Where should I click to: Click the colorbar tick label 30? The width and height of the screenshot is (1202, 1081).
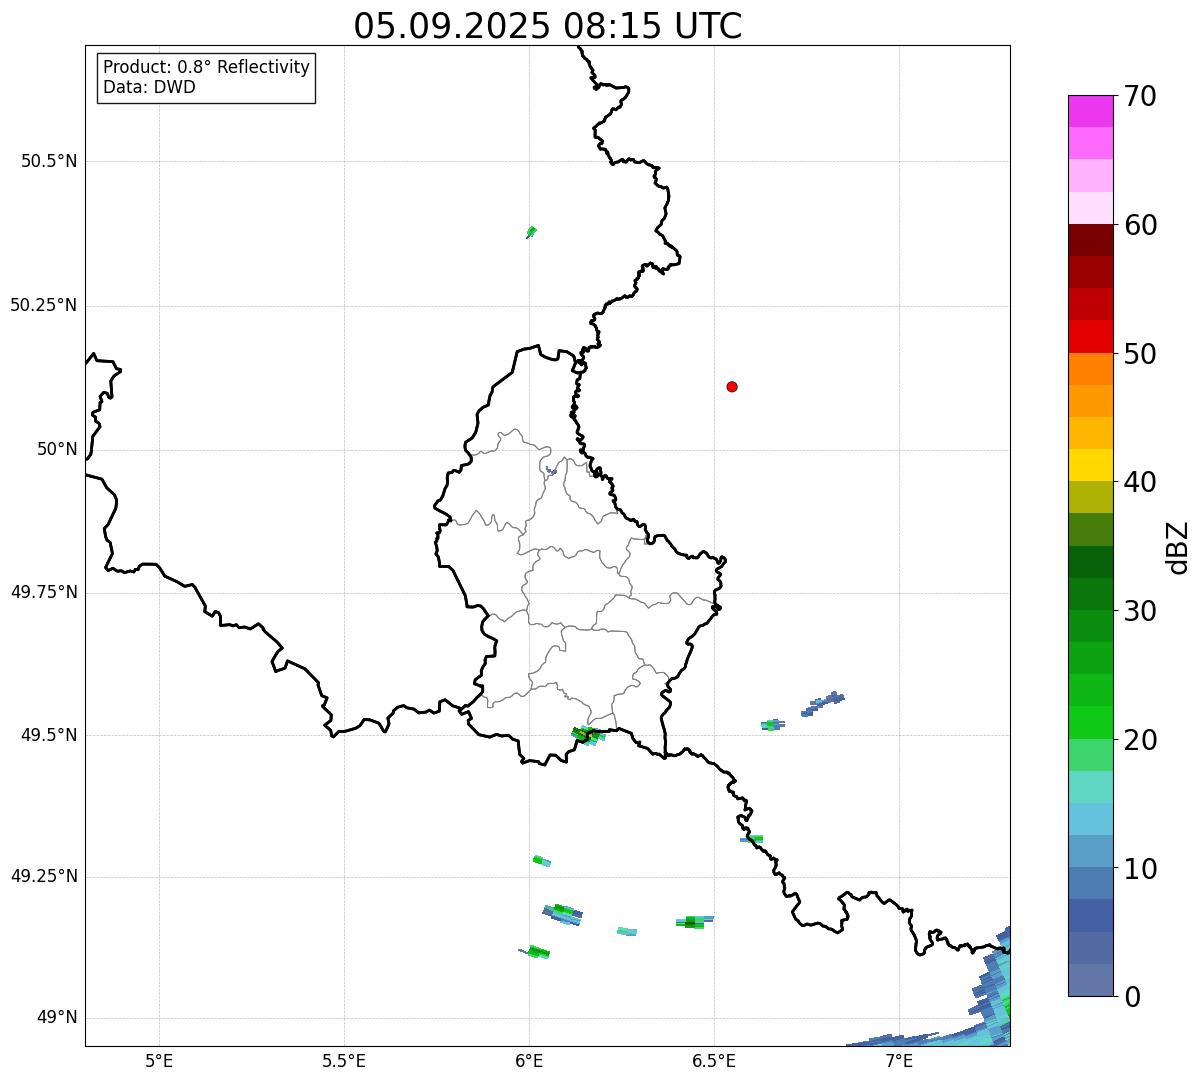[1140, 611]
